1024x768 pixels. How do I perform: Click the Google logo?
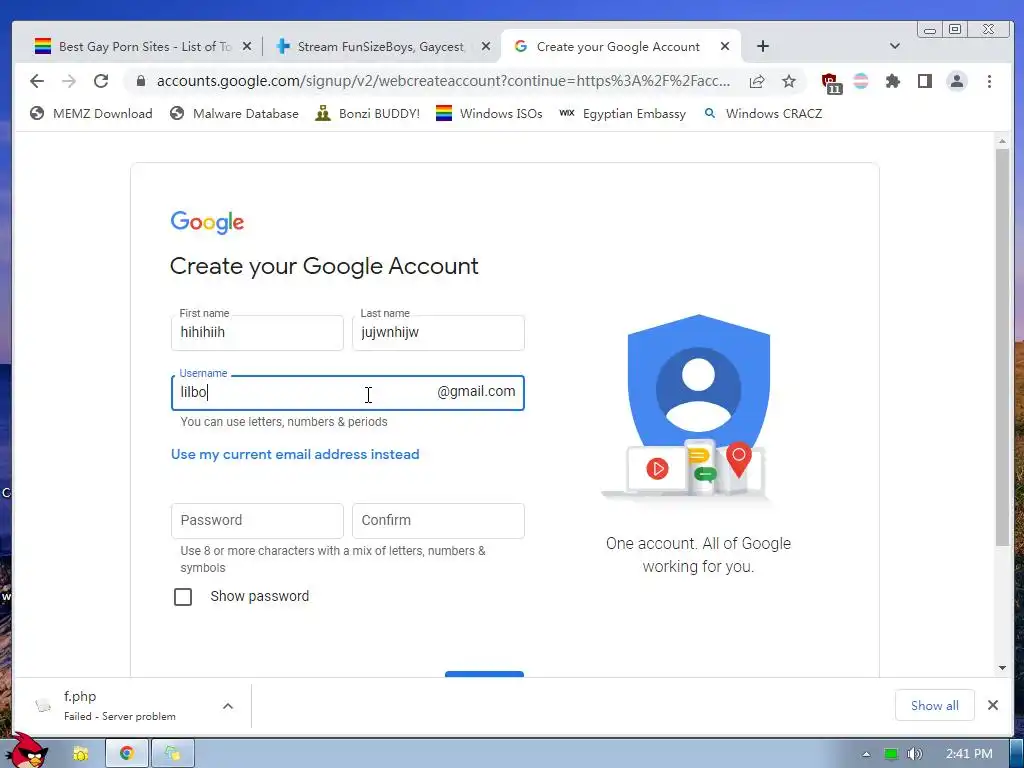click(207, 222)
